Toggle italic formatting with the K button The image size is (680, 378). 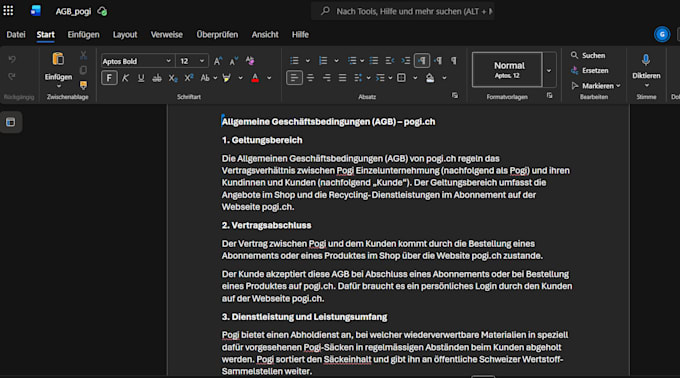pos(125,78)
